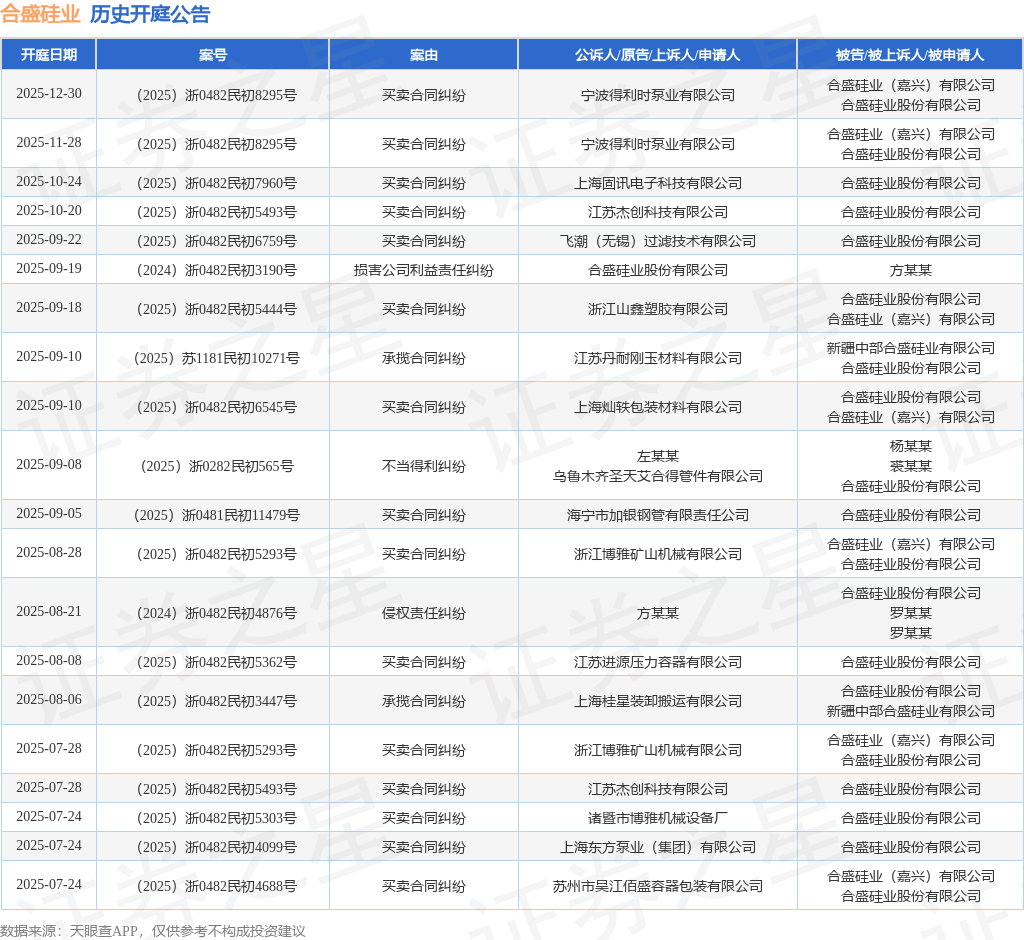Click 宁波得利时泵业有限公司 in the 2025-12-30 row
Viewport: 1024px width, 940px height.
click(658, 95)
